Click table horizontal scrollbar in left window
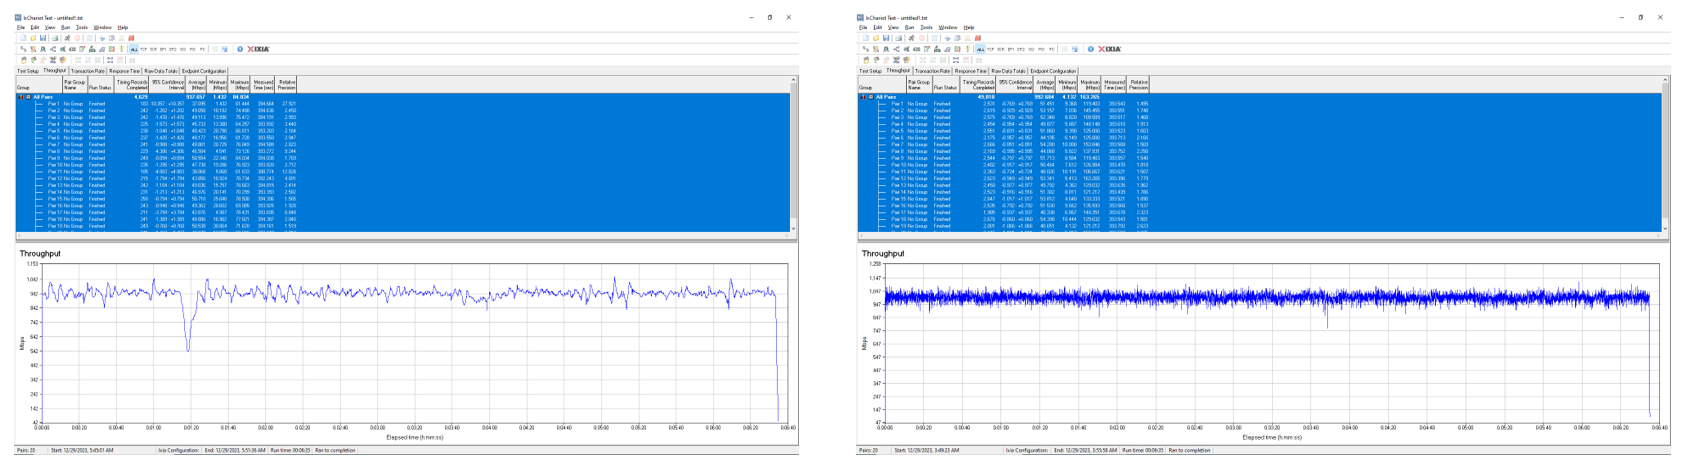 pos(403,235)
